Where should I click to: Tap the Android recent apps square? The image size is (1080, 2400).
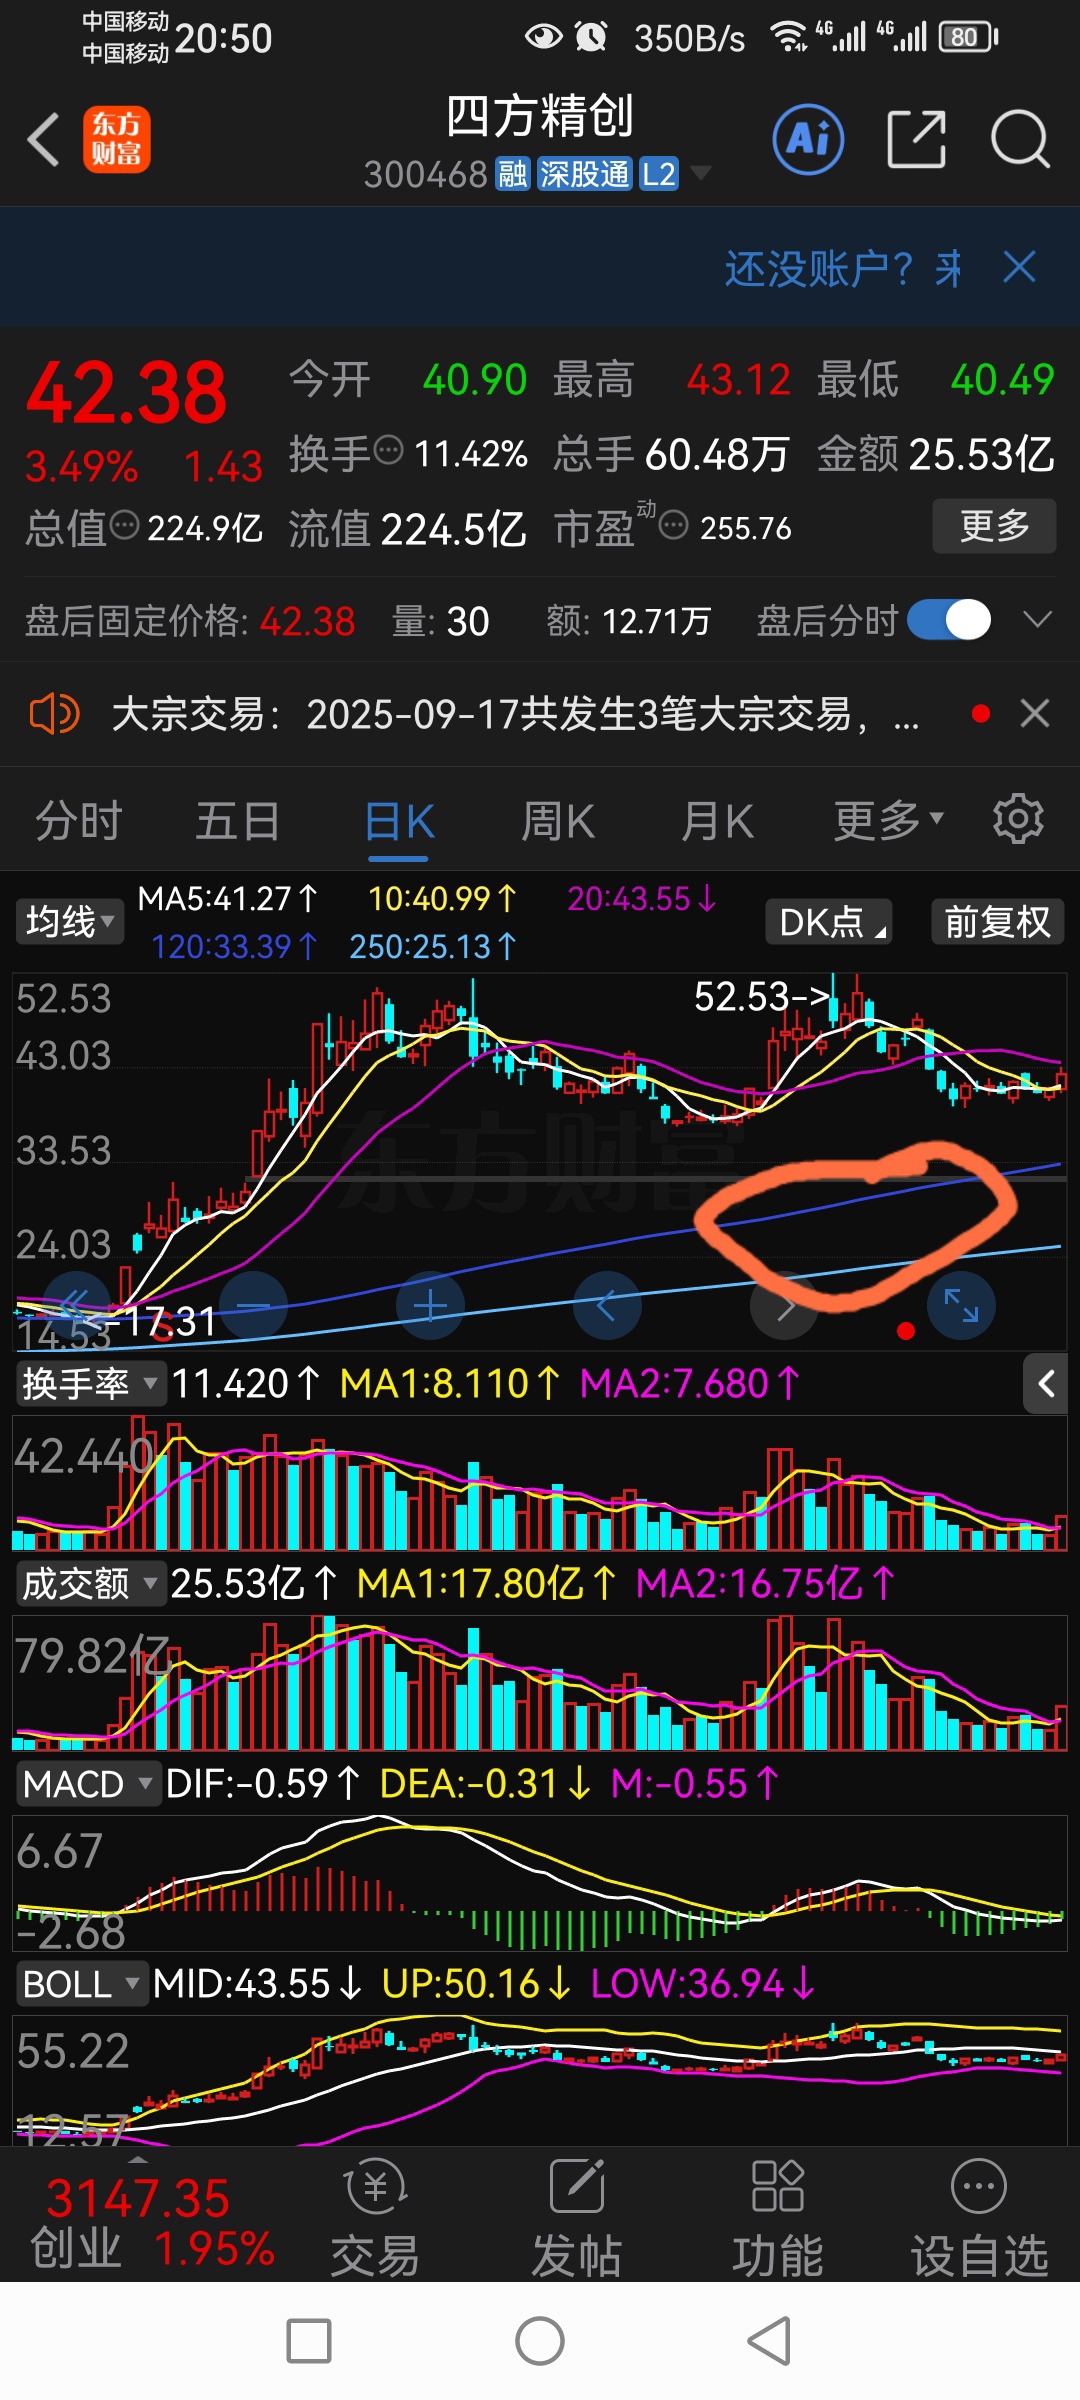tap(309, 2341)
